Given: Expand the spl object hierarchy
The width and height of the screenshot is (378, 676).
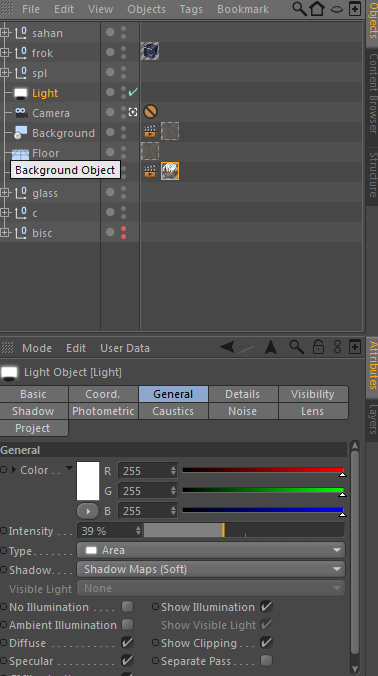Looking at the screenshot, I should [x=5, y=72].
